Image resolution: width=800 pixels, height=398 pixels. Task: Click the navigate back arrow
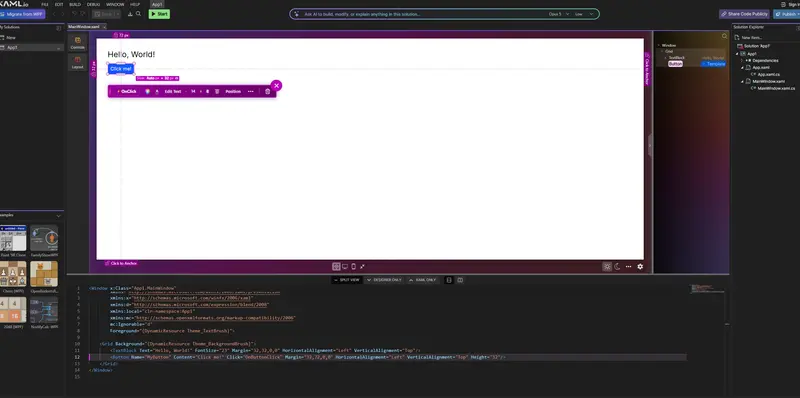pos(55,14)
